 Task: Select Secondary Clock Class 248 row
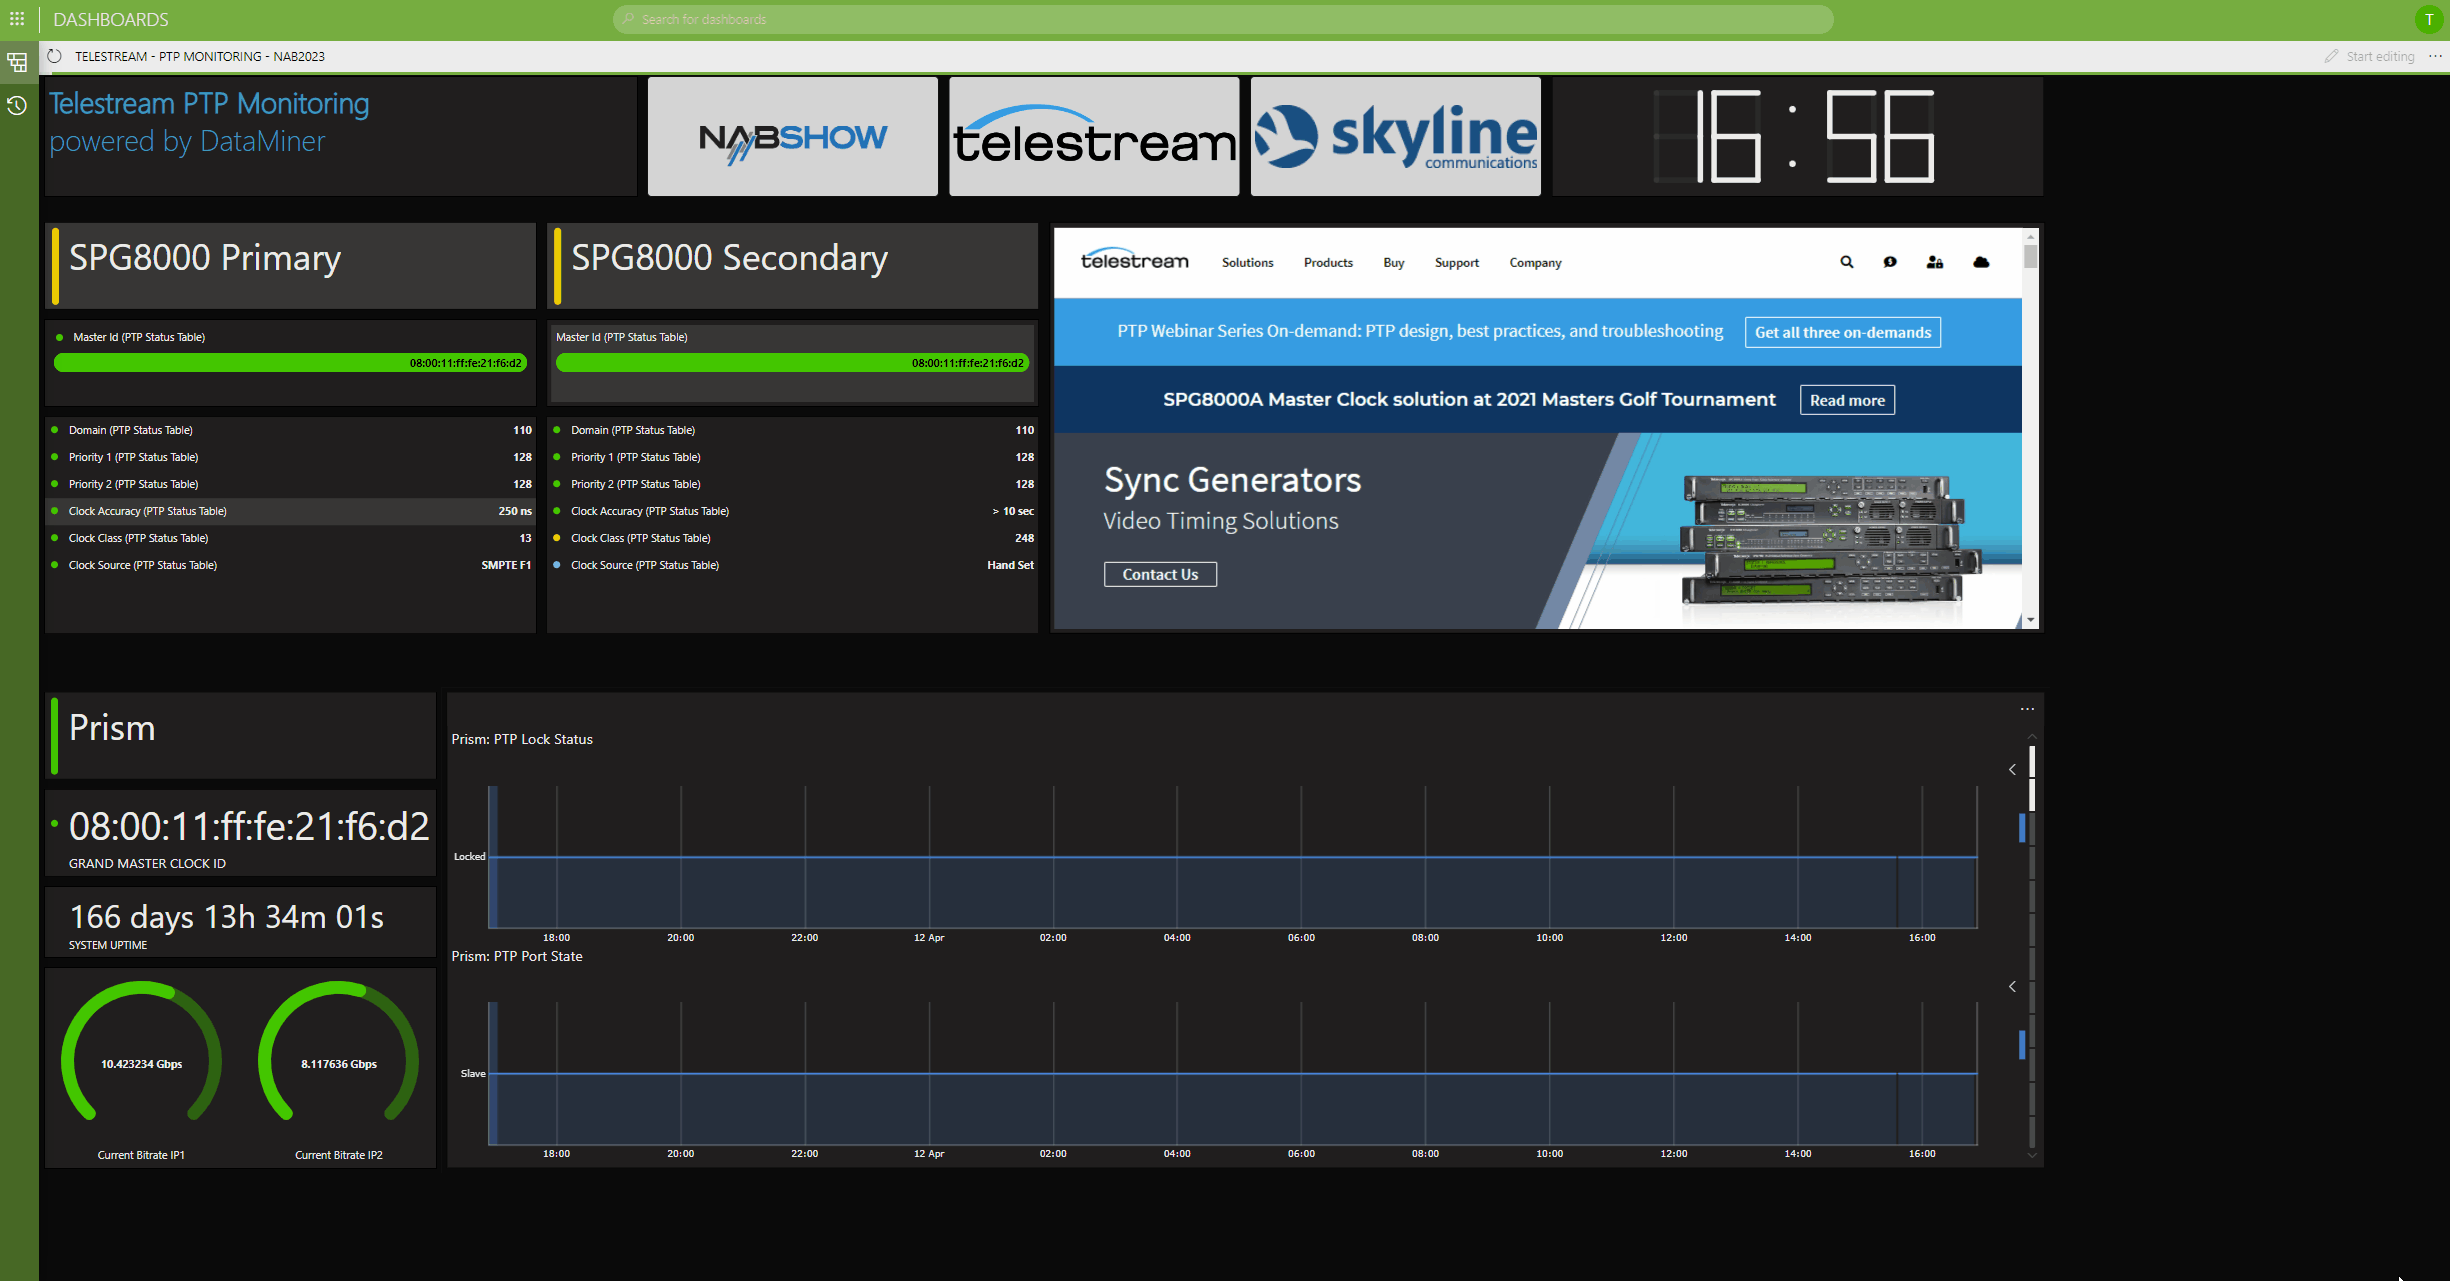pos(793,538)
